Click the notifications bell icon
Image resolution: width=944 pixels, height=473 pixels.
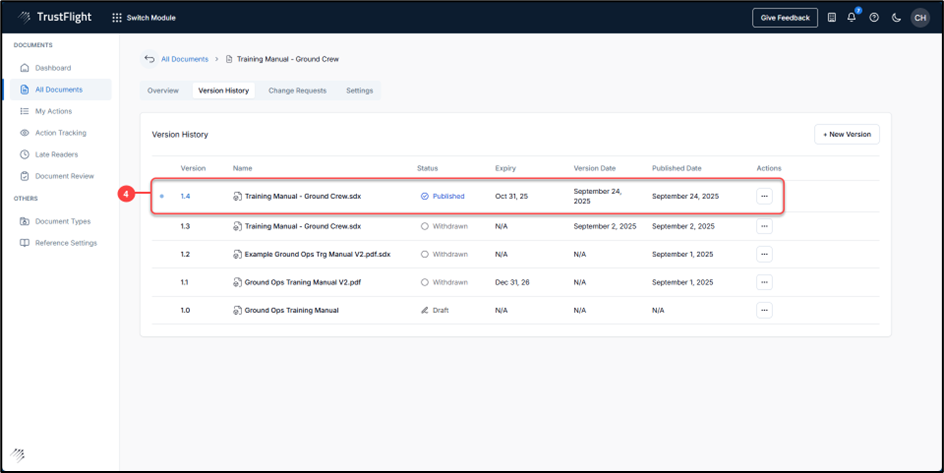click(851, 18)
